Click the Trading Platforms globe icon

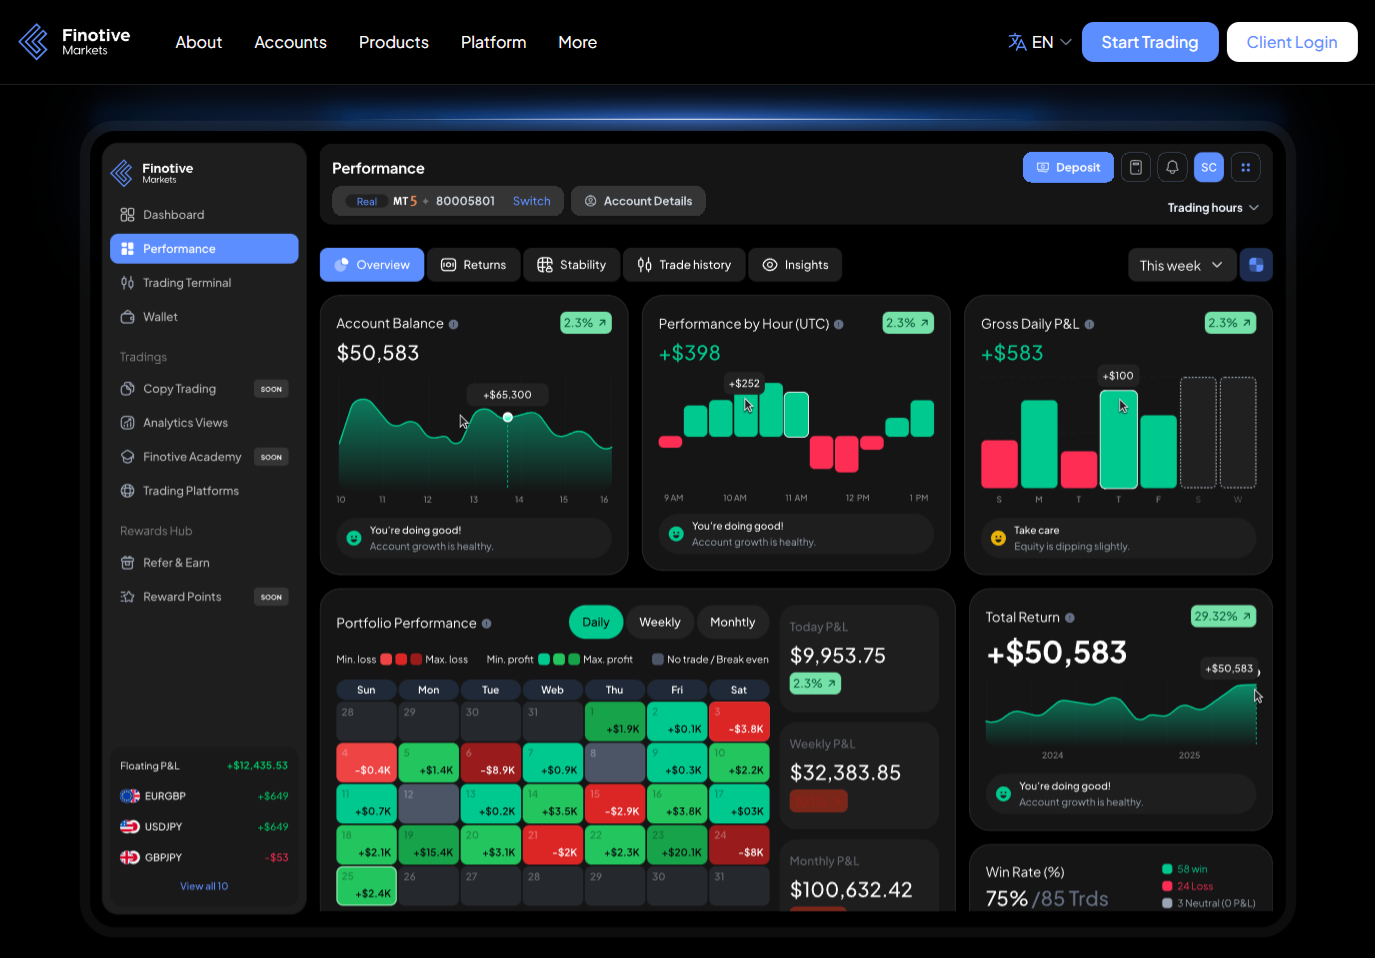(127, 491)
